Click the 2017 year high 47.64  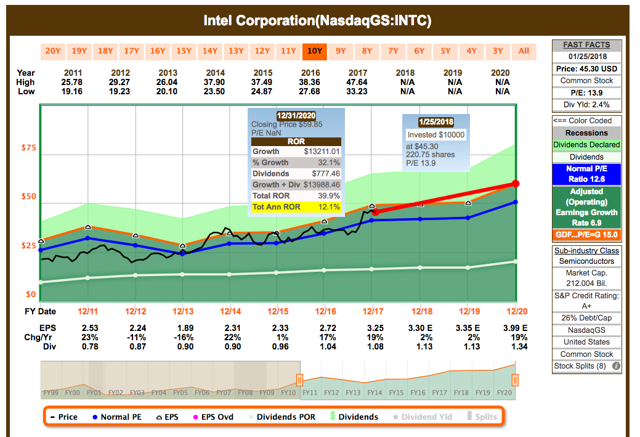[357, 82]
